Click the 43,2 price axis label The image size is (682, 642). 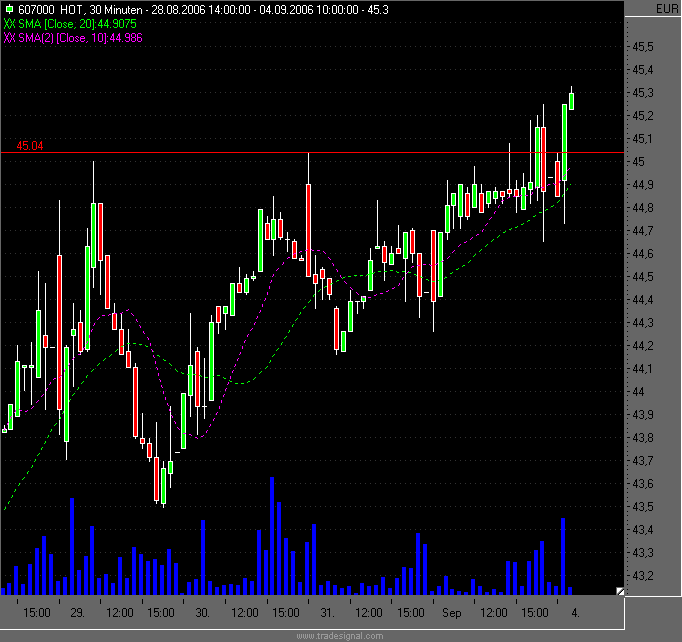tap(642, 576)
